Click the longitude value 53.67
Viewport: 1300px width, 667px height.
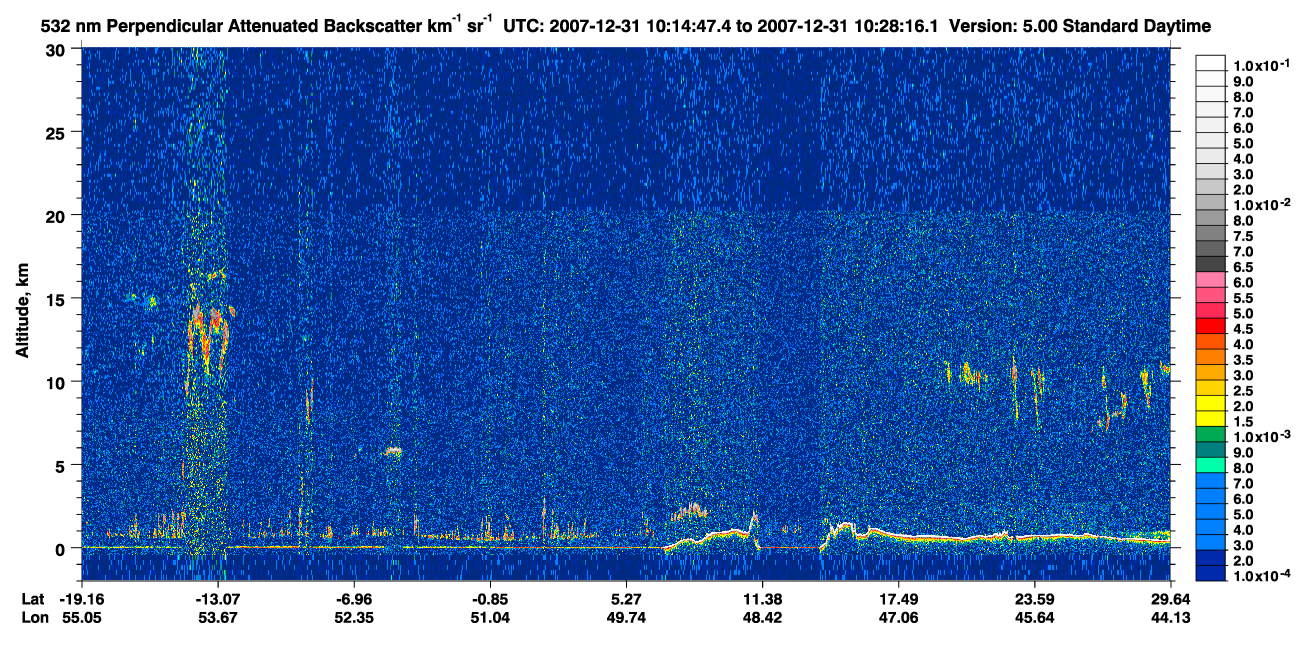(218, 618)
